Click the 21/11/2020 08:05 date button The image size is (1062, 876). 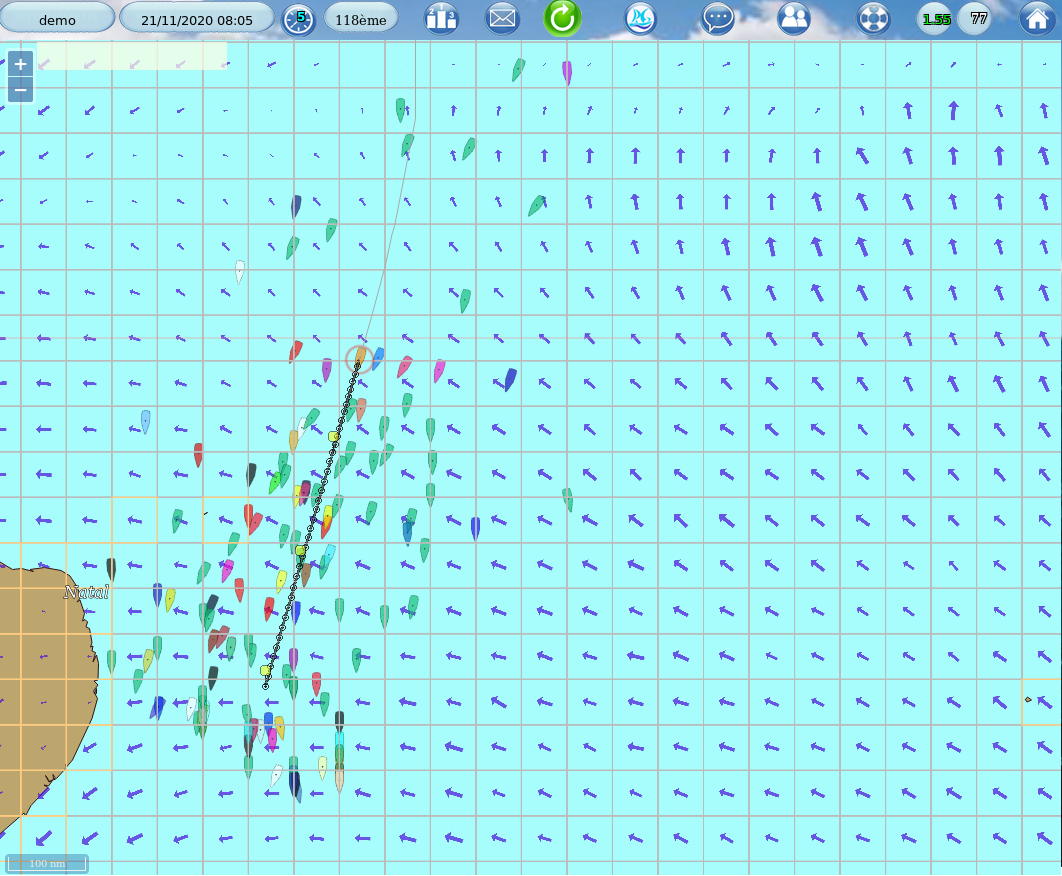pos(196,19)
